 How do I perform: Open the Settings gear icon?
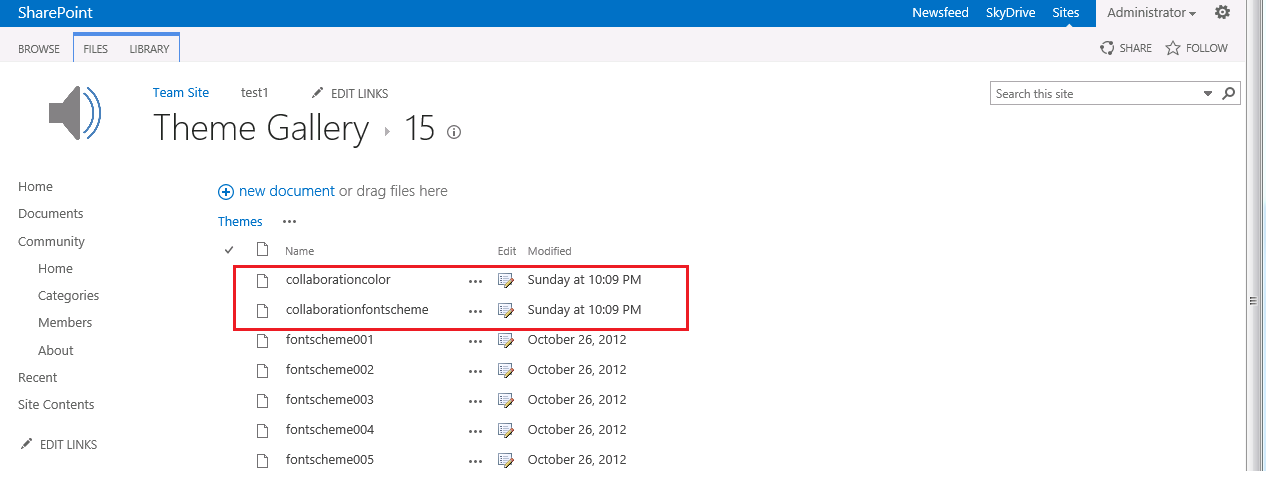[1222, 13]
